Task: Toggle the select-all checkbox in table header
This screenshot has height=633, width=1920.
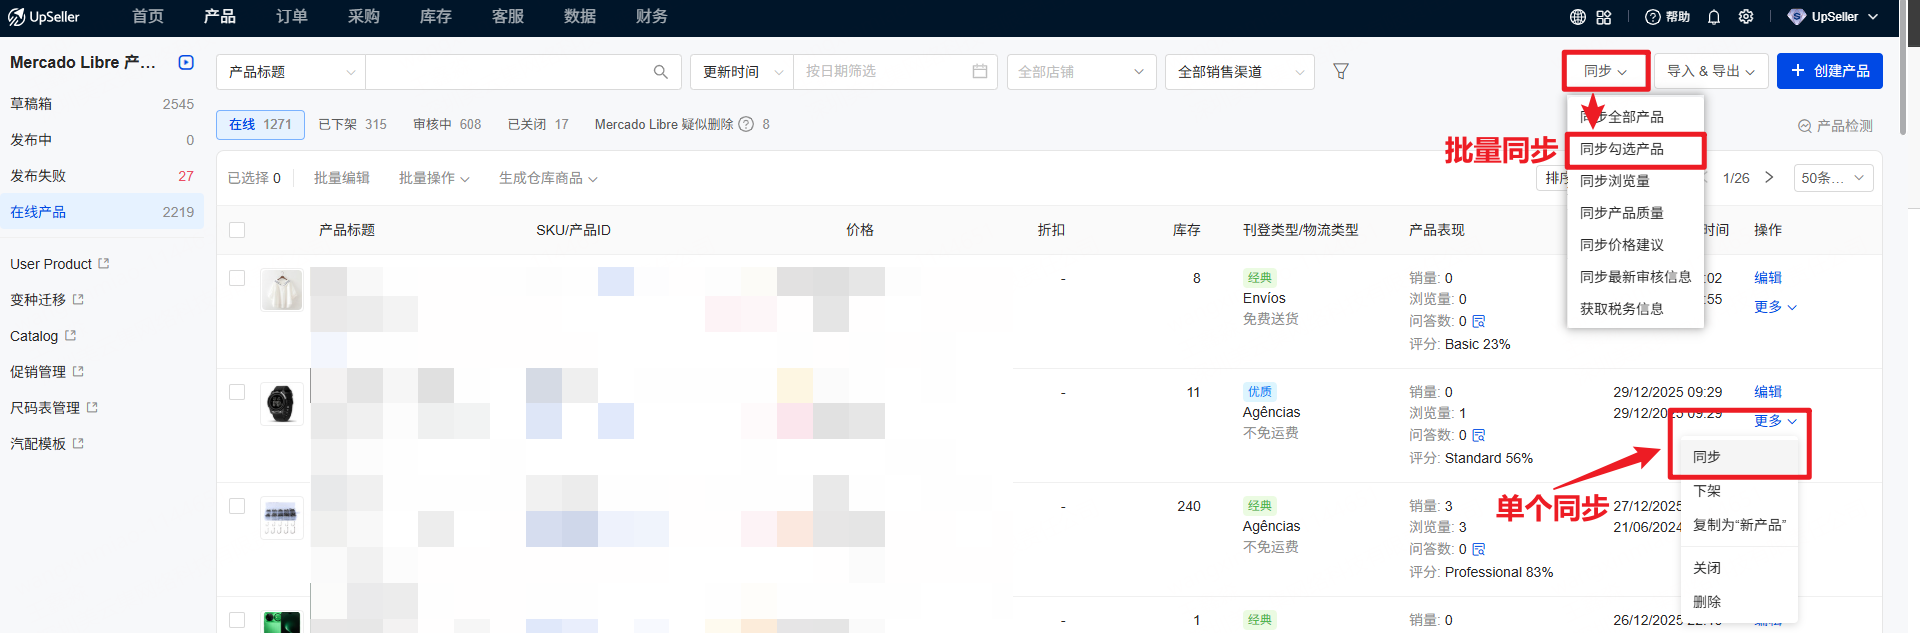Action: [237, 230]
